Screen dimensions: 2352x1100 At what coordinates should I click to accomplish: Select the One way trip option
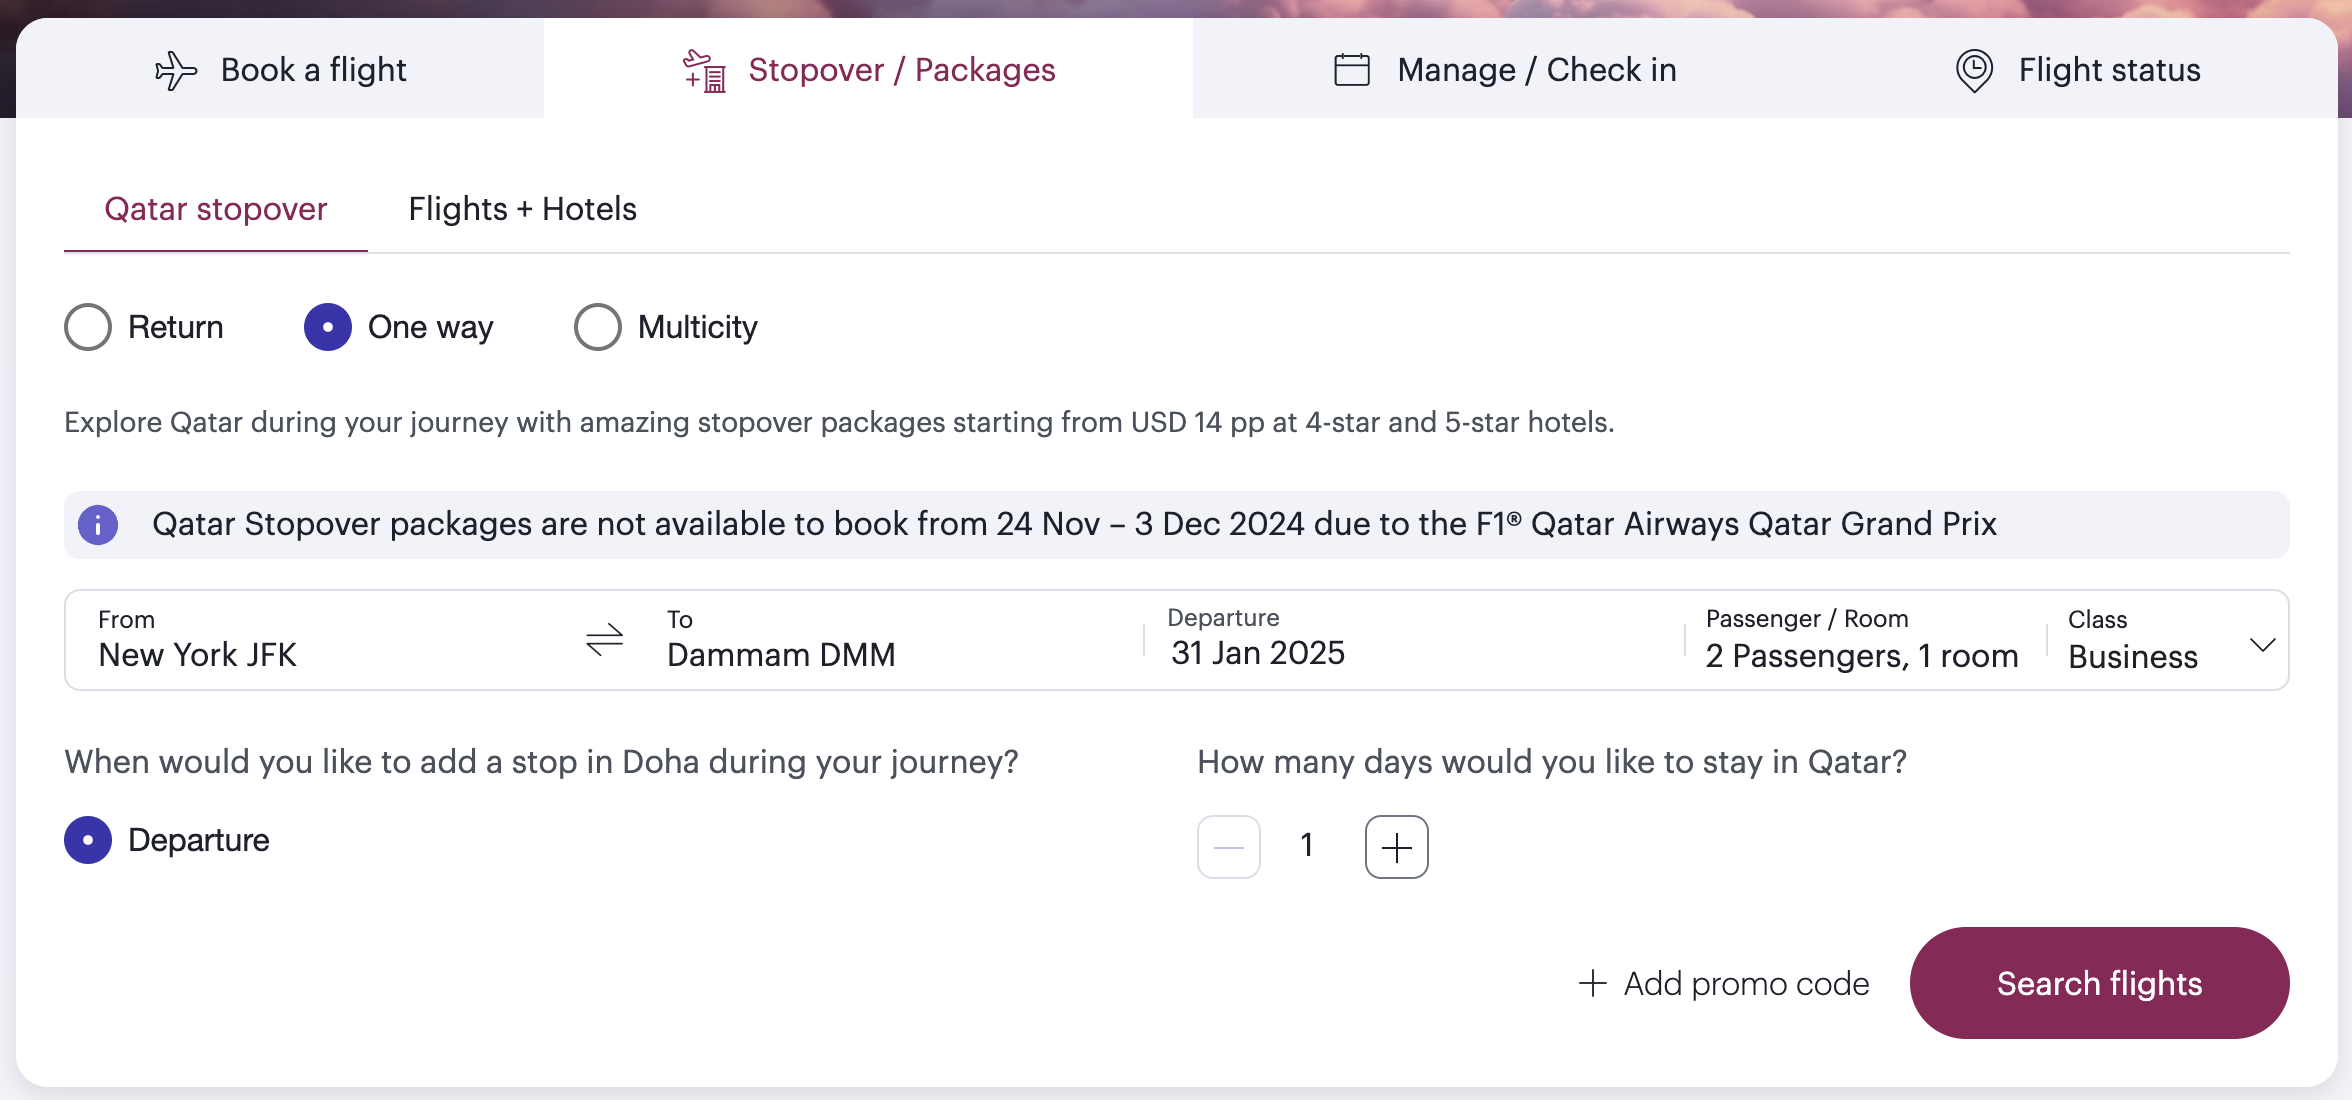tap(328, 327)
